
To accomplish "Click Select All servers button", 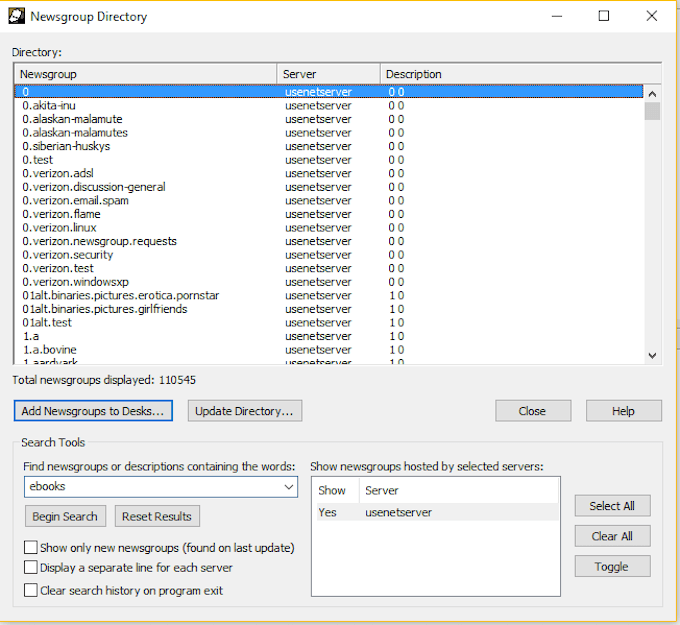I will 612,506.
